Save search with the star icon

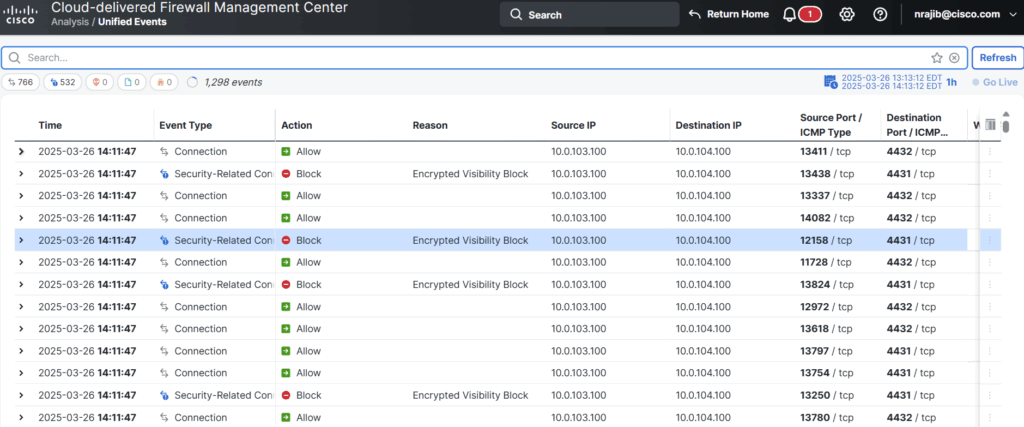pyautogui.click(x=937, y=57)
